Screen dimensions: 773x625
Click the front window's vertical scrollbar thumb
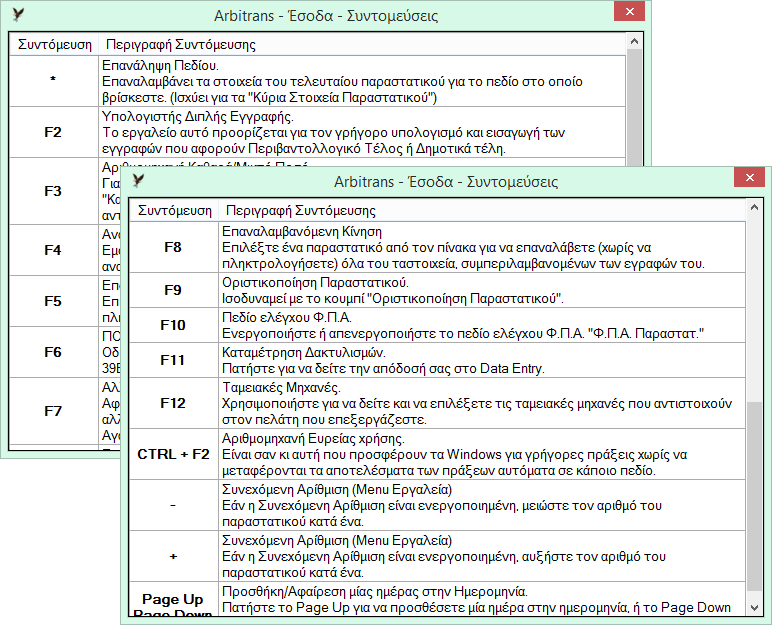754,496
